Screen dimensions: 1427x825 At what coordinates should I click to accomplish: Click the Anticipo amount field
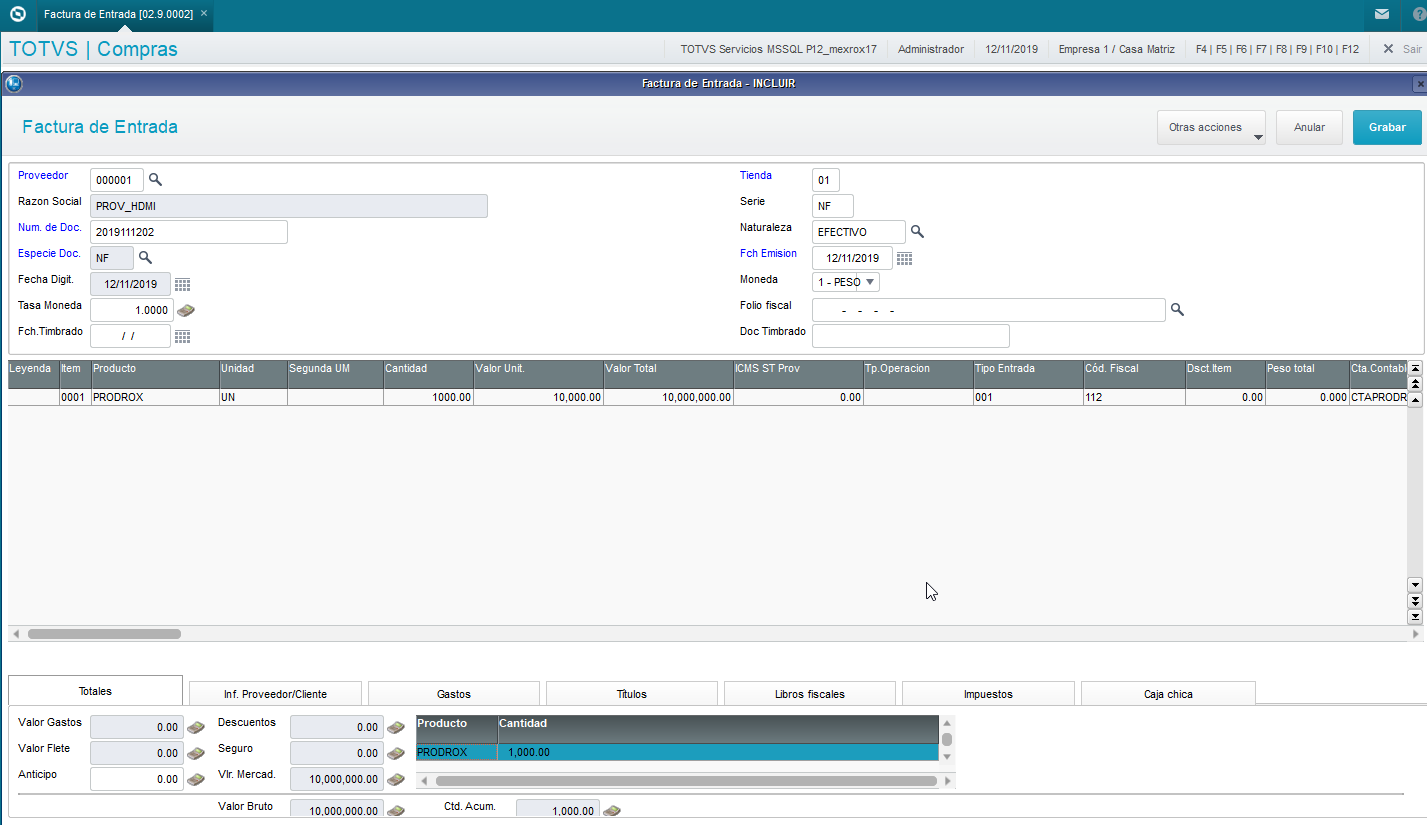tap(137, 779)
